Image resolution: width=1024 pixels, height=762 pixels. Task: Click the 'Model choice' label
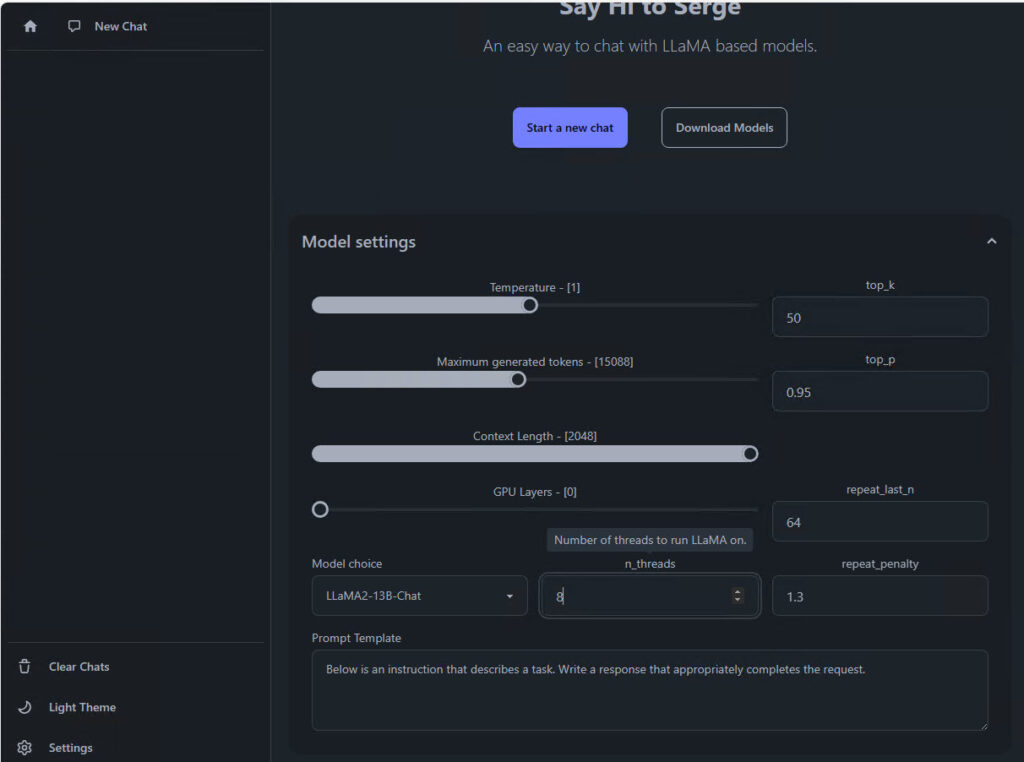[x=347, y=564]
